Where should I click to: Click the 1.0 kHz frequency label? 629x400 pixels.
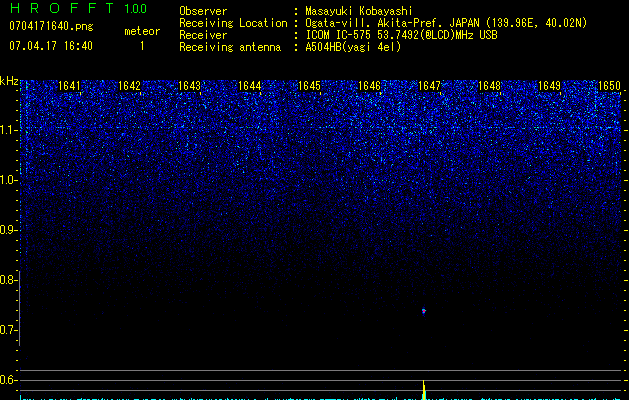8,180
